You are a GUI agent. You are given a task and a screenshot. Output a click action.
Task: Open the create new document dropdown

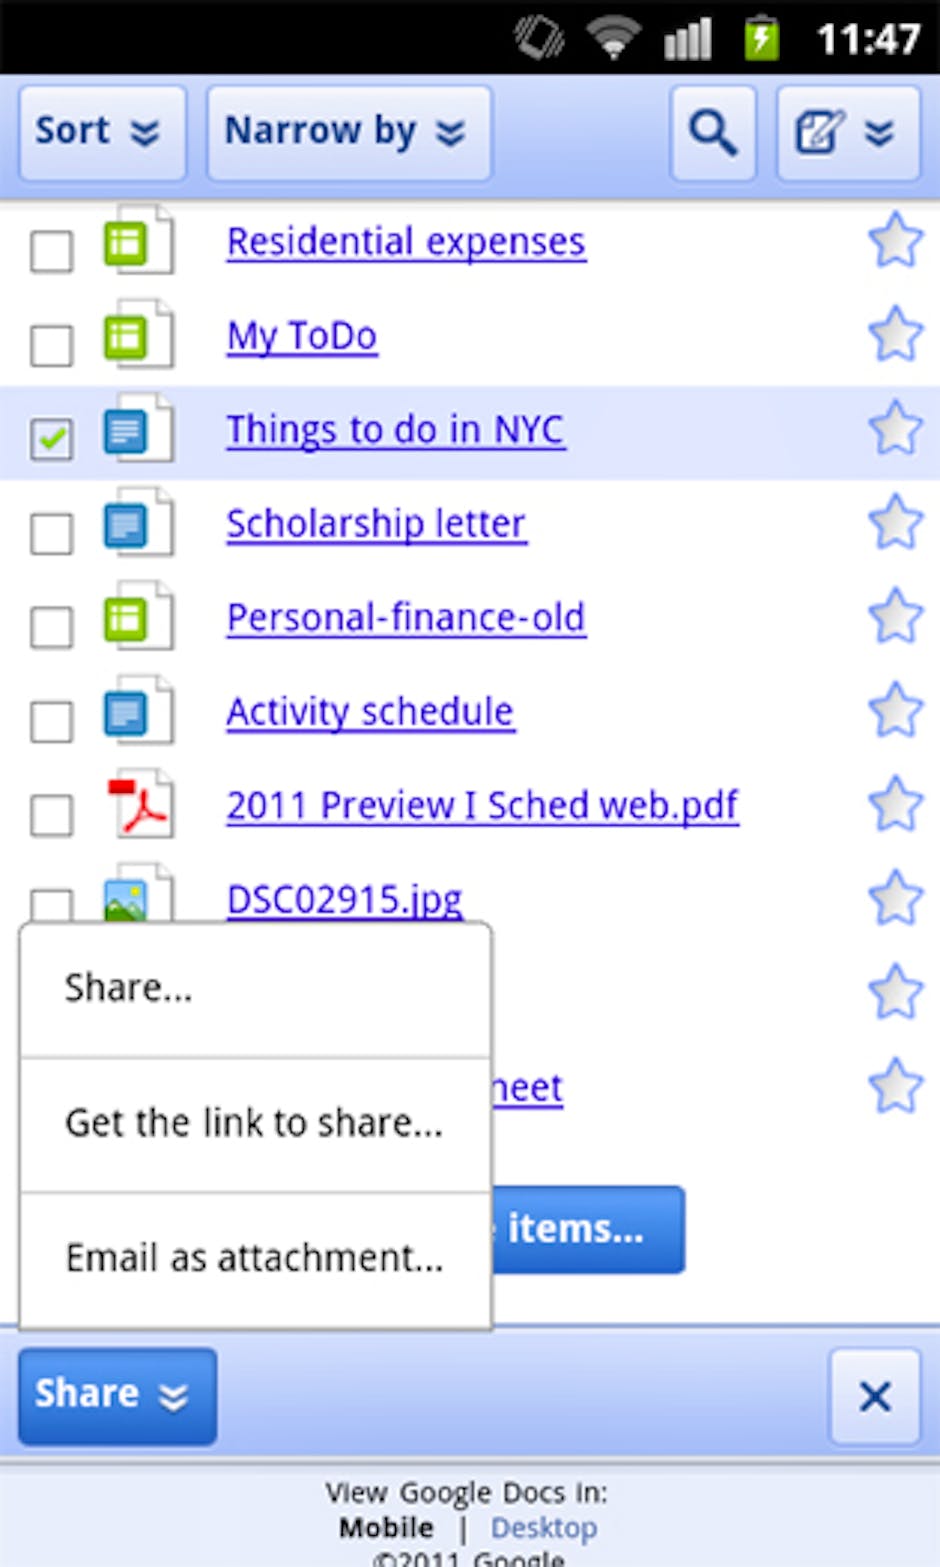click(x=847, y=133)
